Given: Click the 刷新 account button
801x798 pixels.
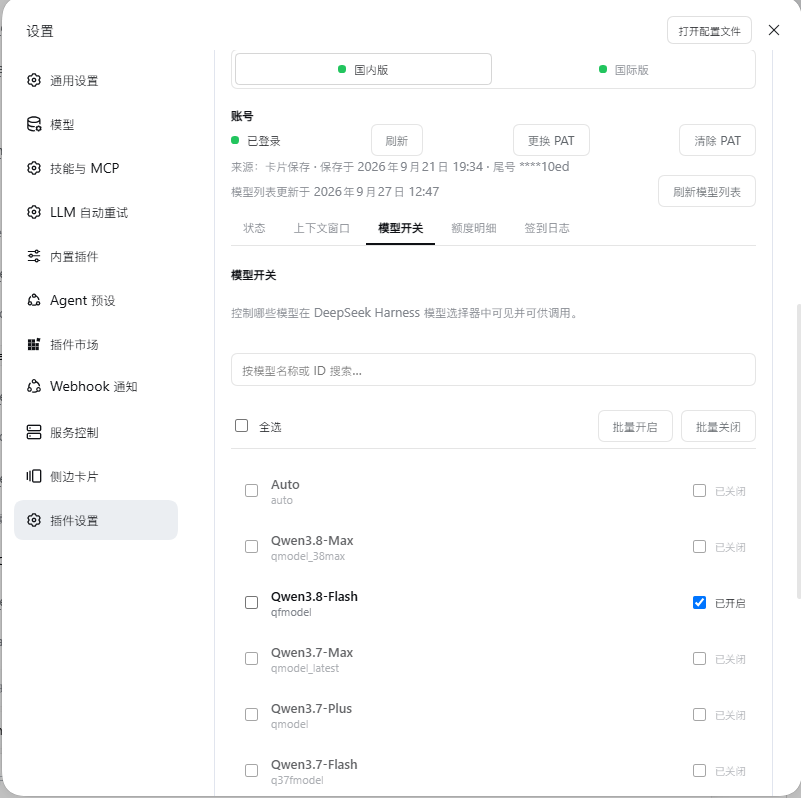Looking at the screenshot, I should coord(397,140).
